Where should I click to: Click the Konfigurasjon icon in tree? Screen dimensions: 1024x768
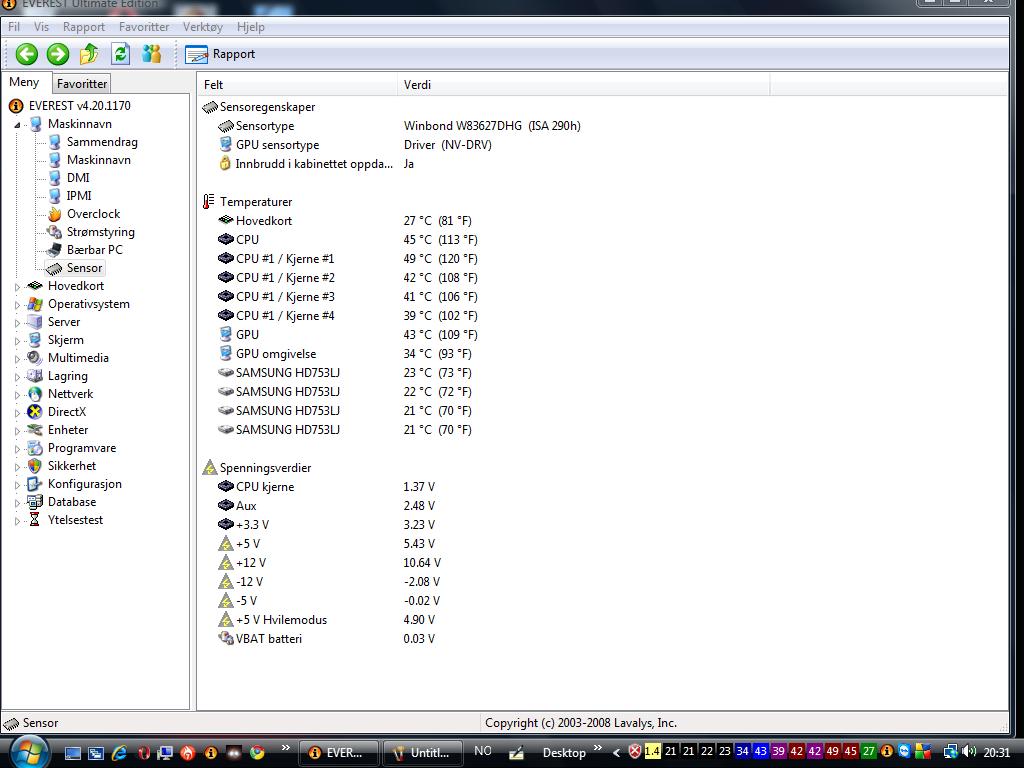34,484
